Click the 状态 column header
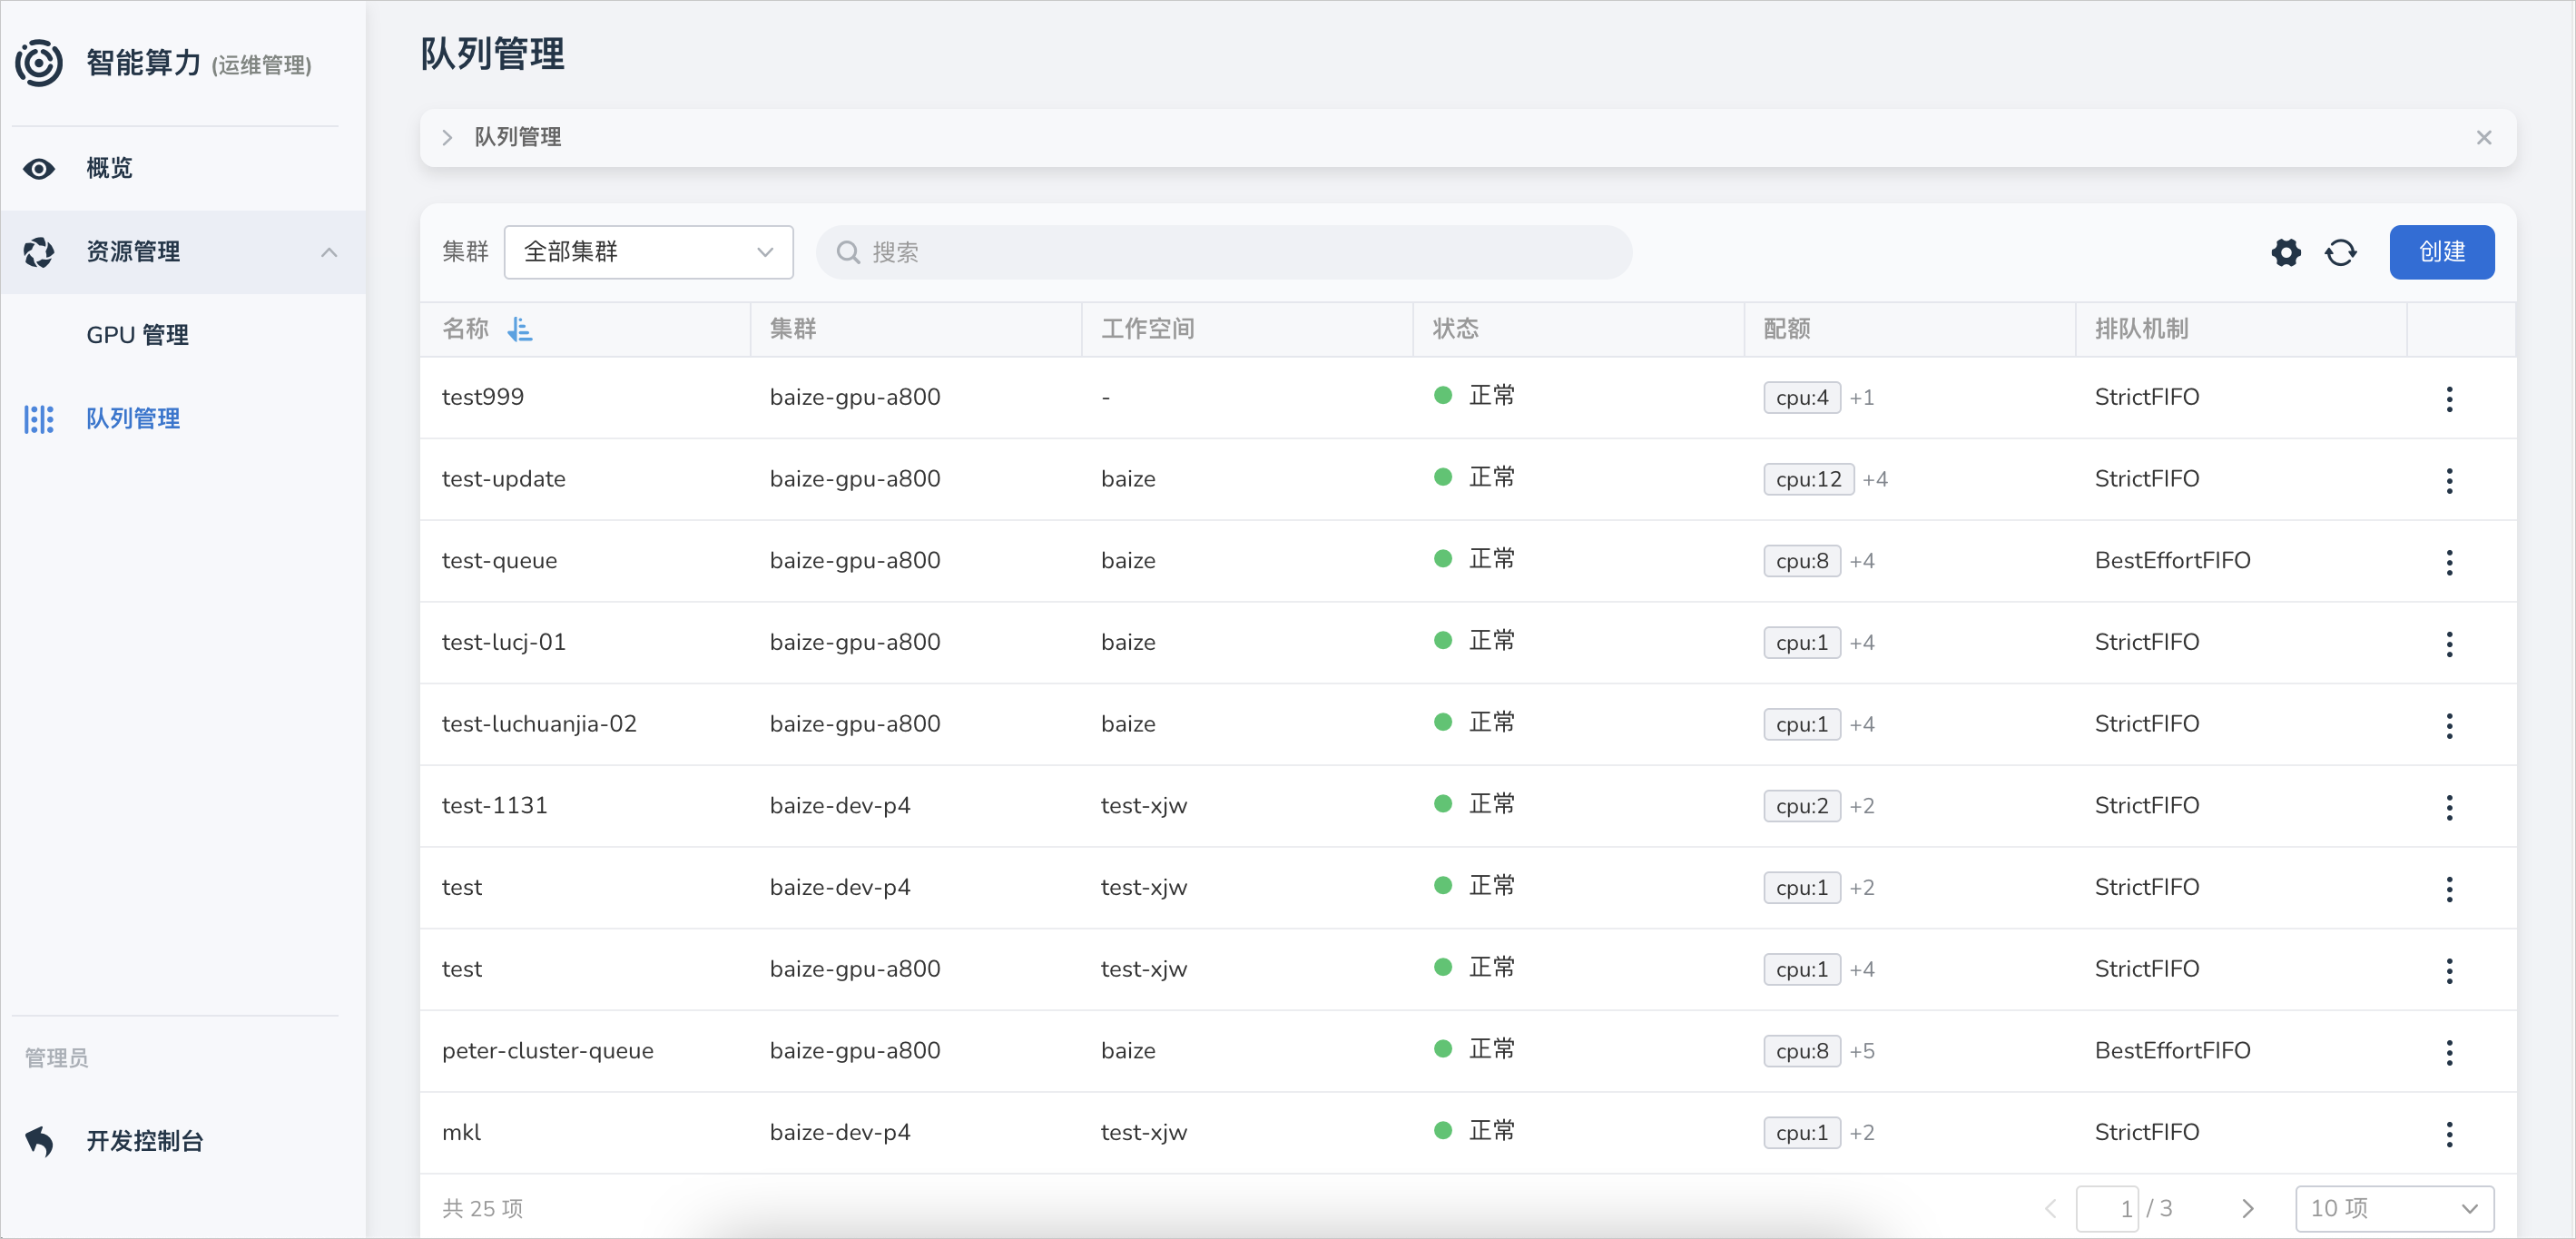Screen dimensions: 2576x1239 point(1455,329)
